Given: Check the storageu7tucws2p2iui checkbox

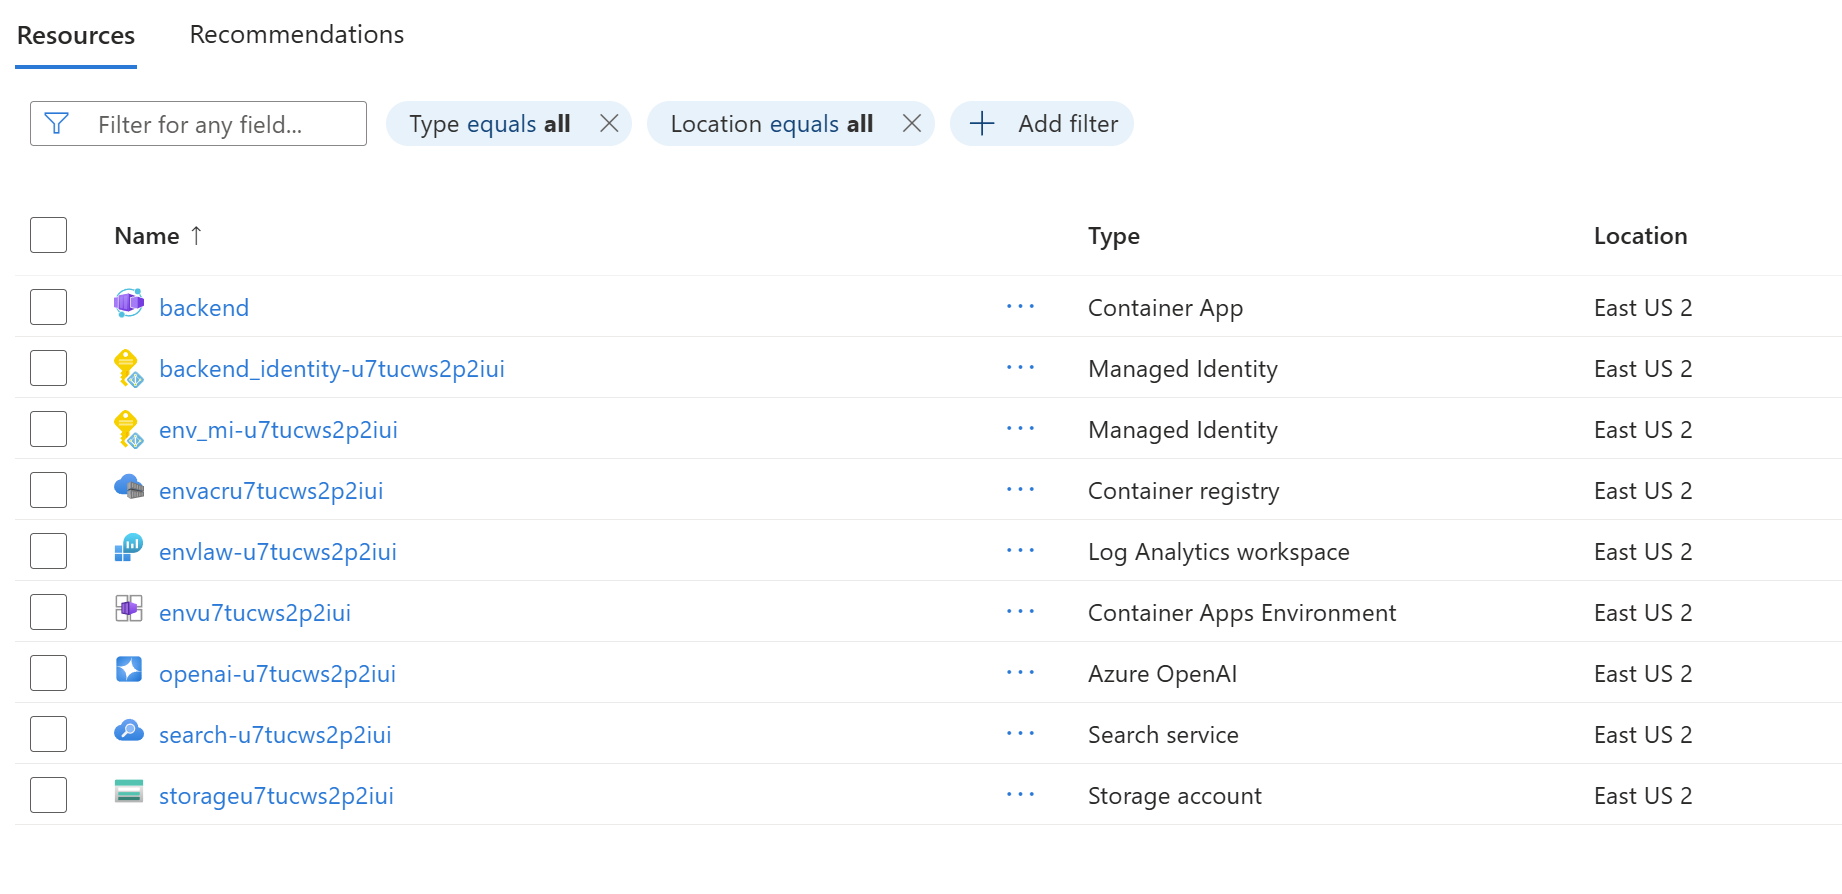Looking at the screenshot, I should pos(48,795).
